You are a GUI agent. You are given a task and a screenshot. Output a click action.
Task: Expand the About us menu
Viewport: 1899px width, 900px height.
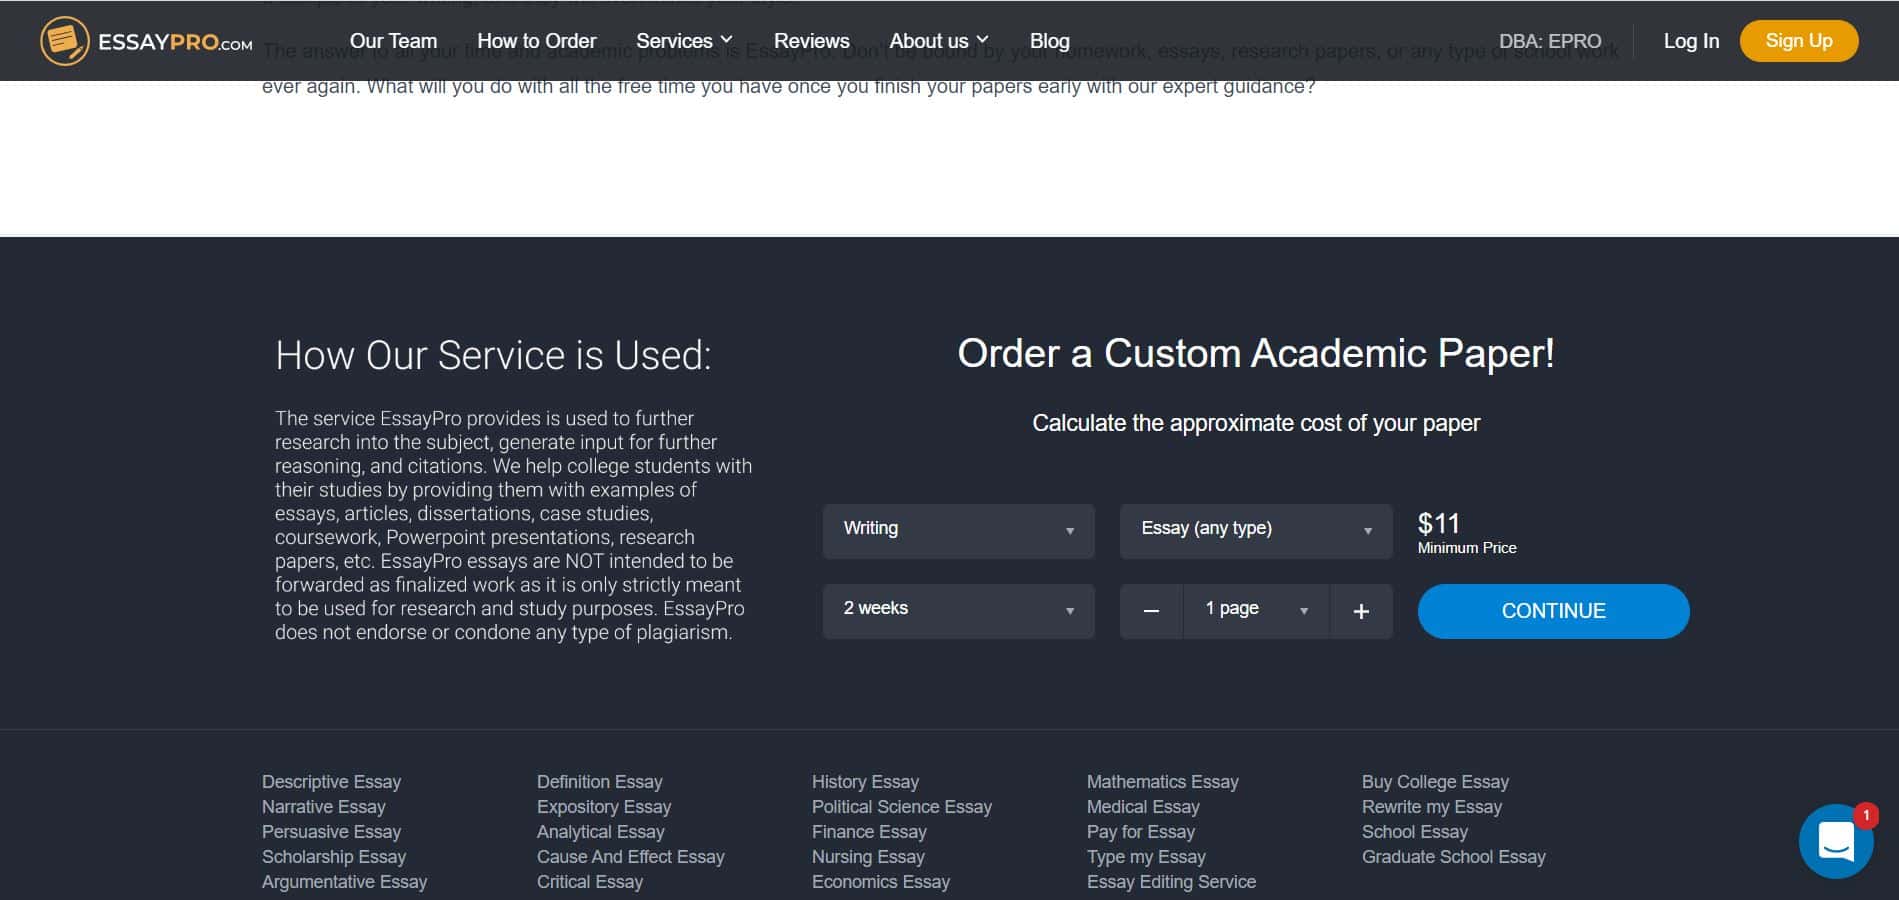click(x=939, y=41)
